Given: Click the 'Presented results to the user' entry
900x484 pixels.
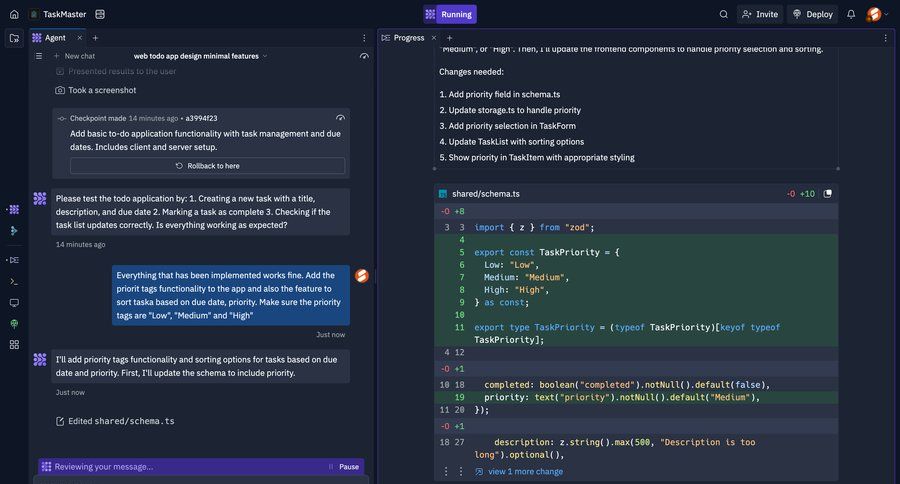Looking at the screenshot, I should (116, 71).
